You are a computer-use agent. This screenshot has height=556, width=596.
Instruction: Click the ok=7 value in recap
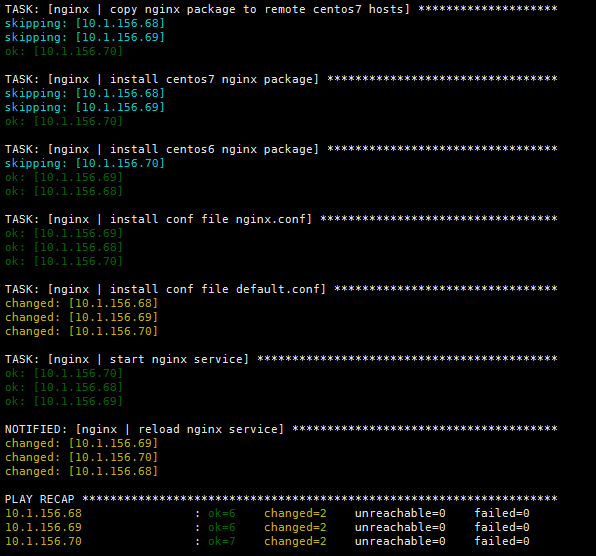click(222, 541)
